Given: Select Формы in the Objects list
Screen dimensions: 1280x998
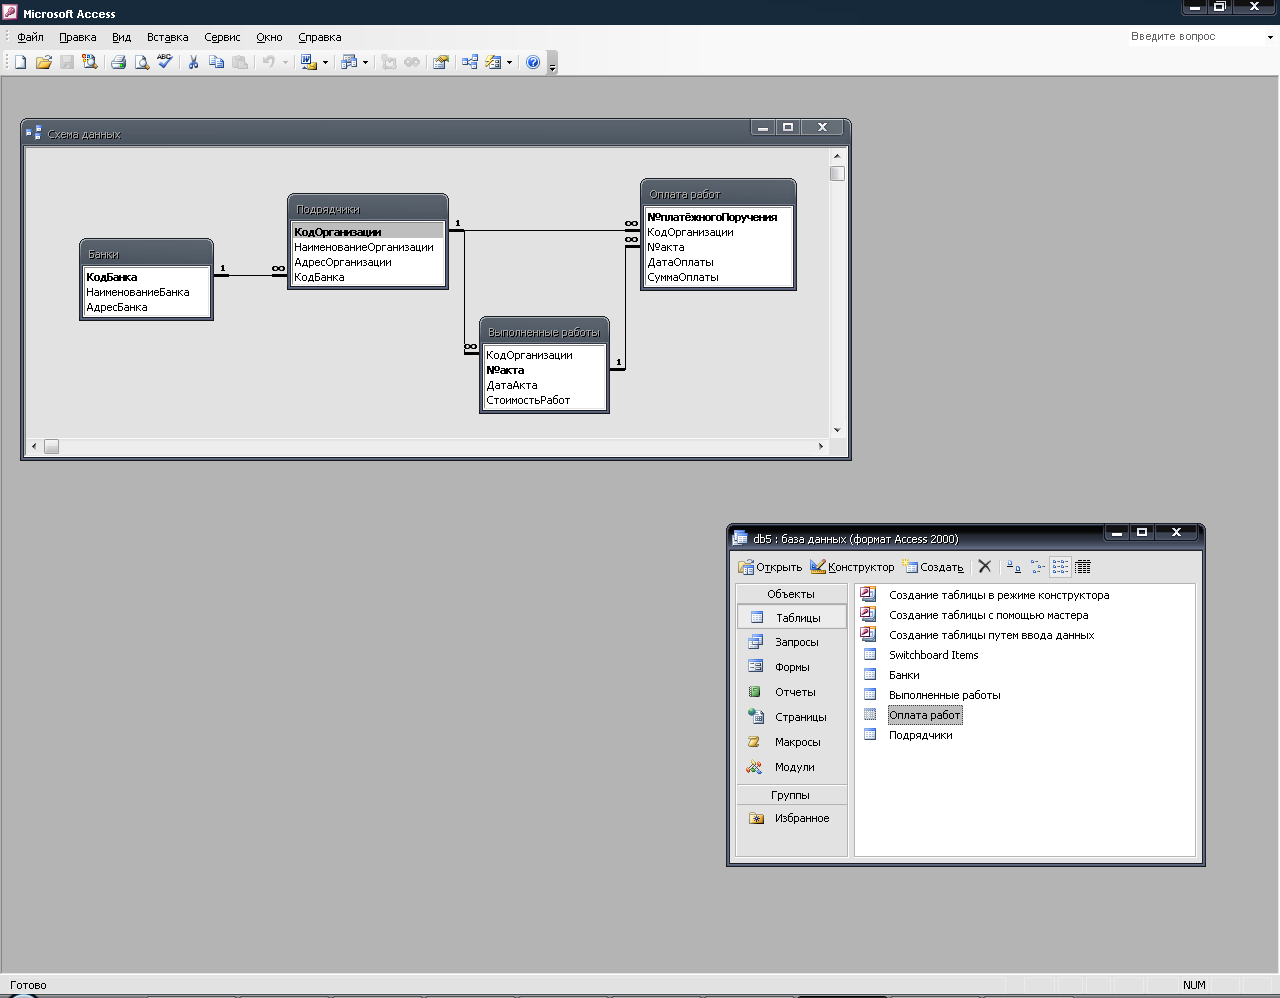Looking at the screenshot, I should tap(792, 667).
